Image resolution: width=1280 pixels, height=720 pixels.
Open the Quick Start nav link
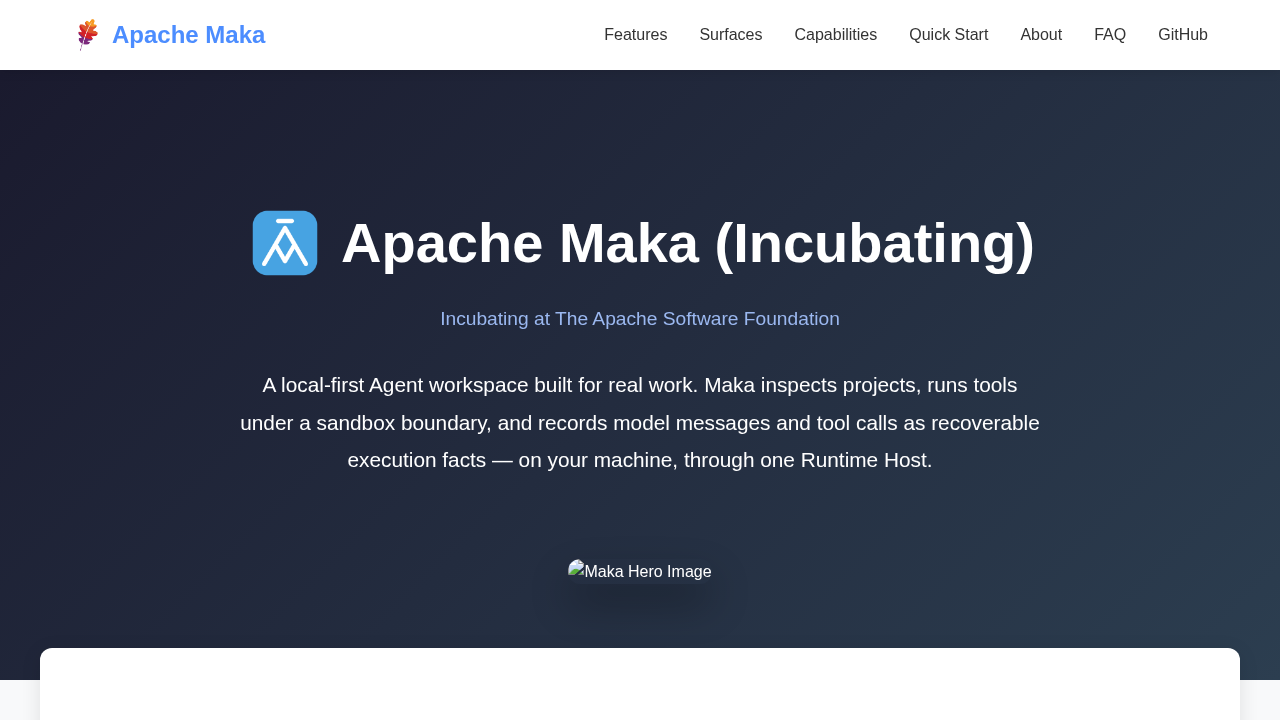tap(948, 35)
